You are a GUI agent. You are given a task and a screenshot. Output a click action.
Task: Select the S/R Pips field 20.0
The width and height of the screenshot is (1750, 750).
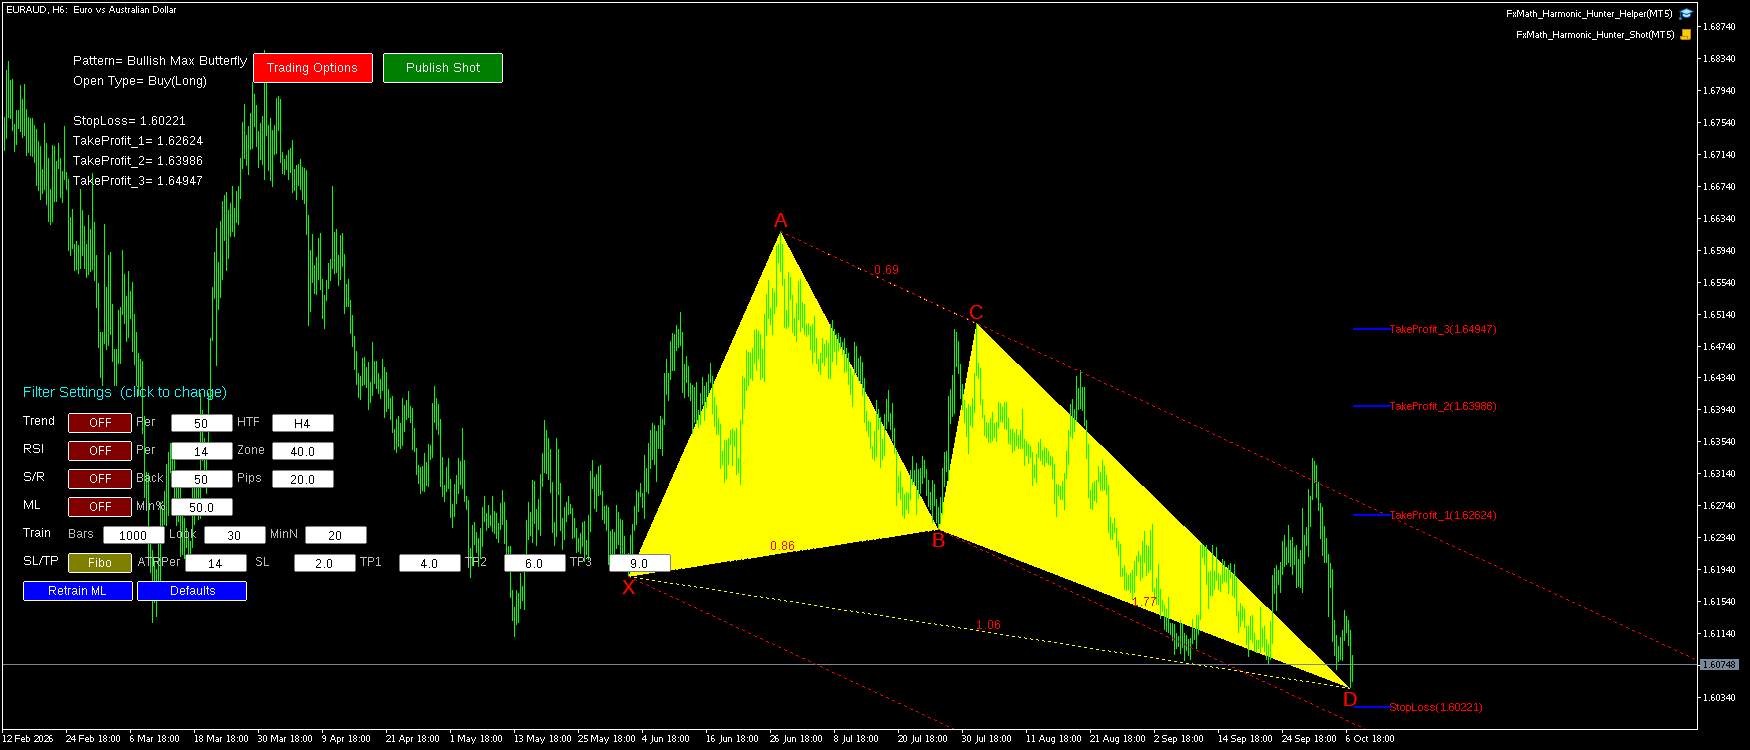tap(303, 479)
